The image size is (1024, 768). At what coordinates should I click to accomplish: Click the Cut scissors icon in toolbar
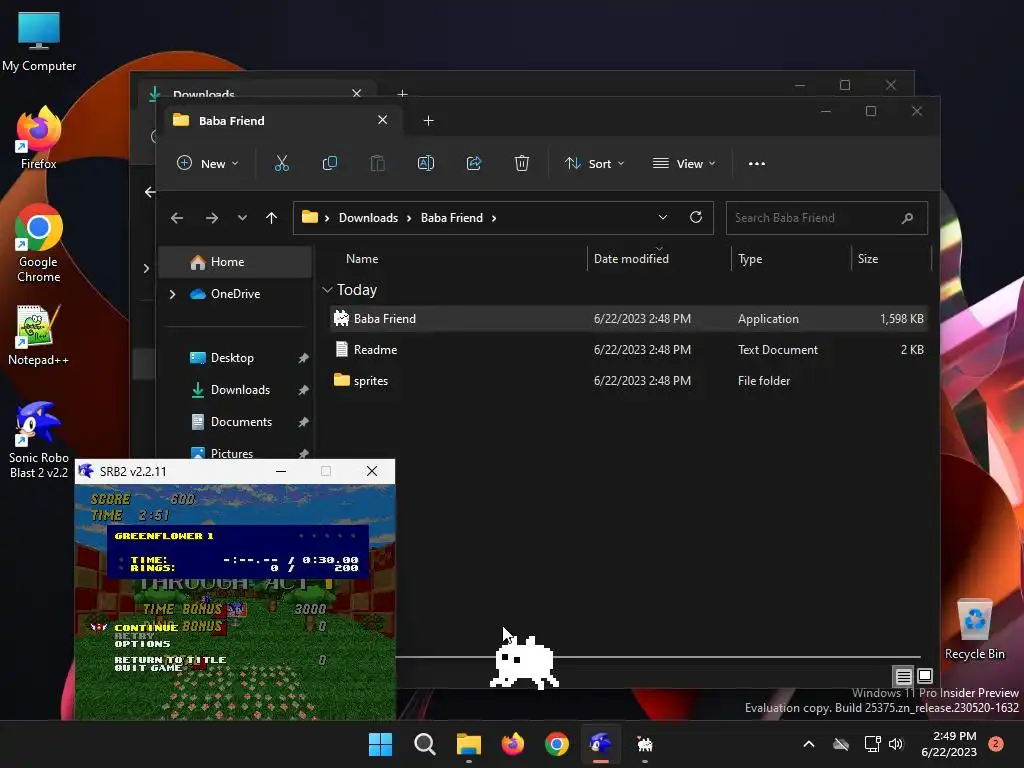pyautogui.click(x=281, y=163)
